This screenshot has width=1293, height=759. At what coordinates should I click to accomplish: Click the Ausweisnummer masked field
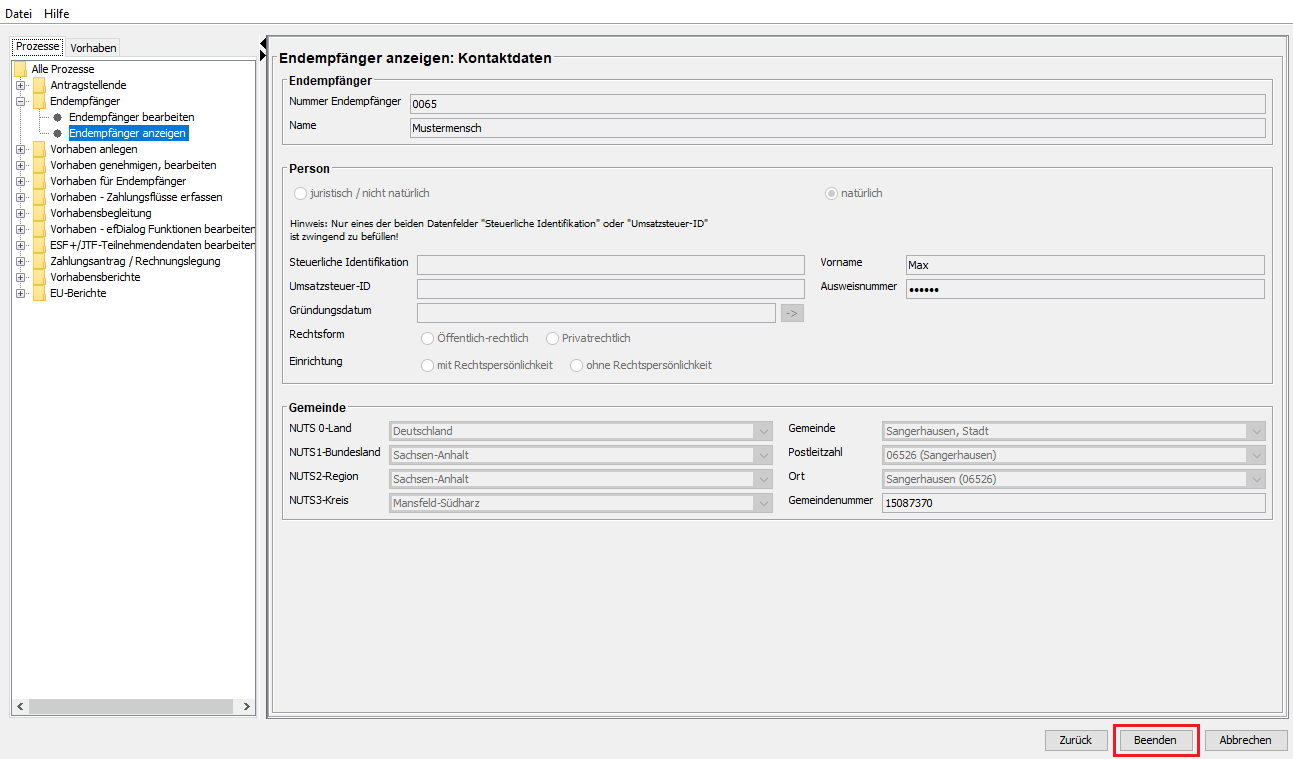[x=1085, y=289]
